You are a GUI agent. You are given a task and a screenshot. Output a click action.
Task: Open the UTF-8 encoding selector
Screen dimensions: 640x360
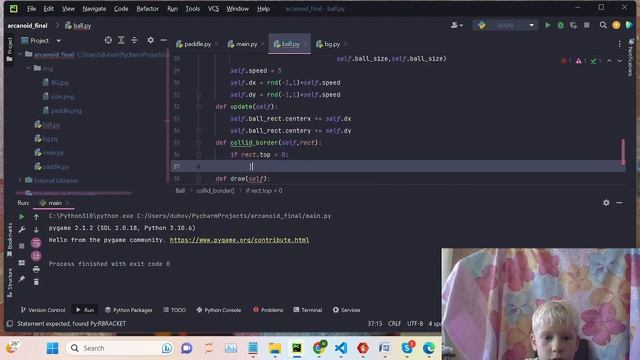pyautogui.click(x=415, y=324)
